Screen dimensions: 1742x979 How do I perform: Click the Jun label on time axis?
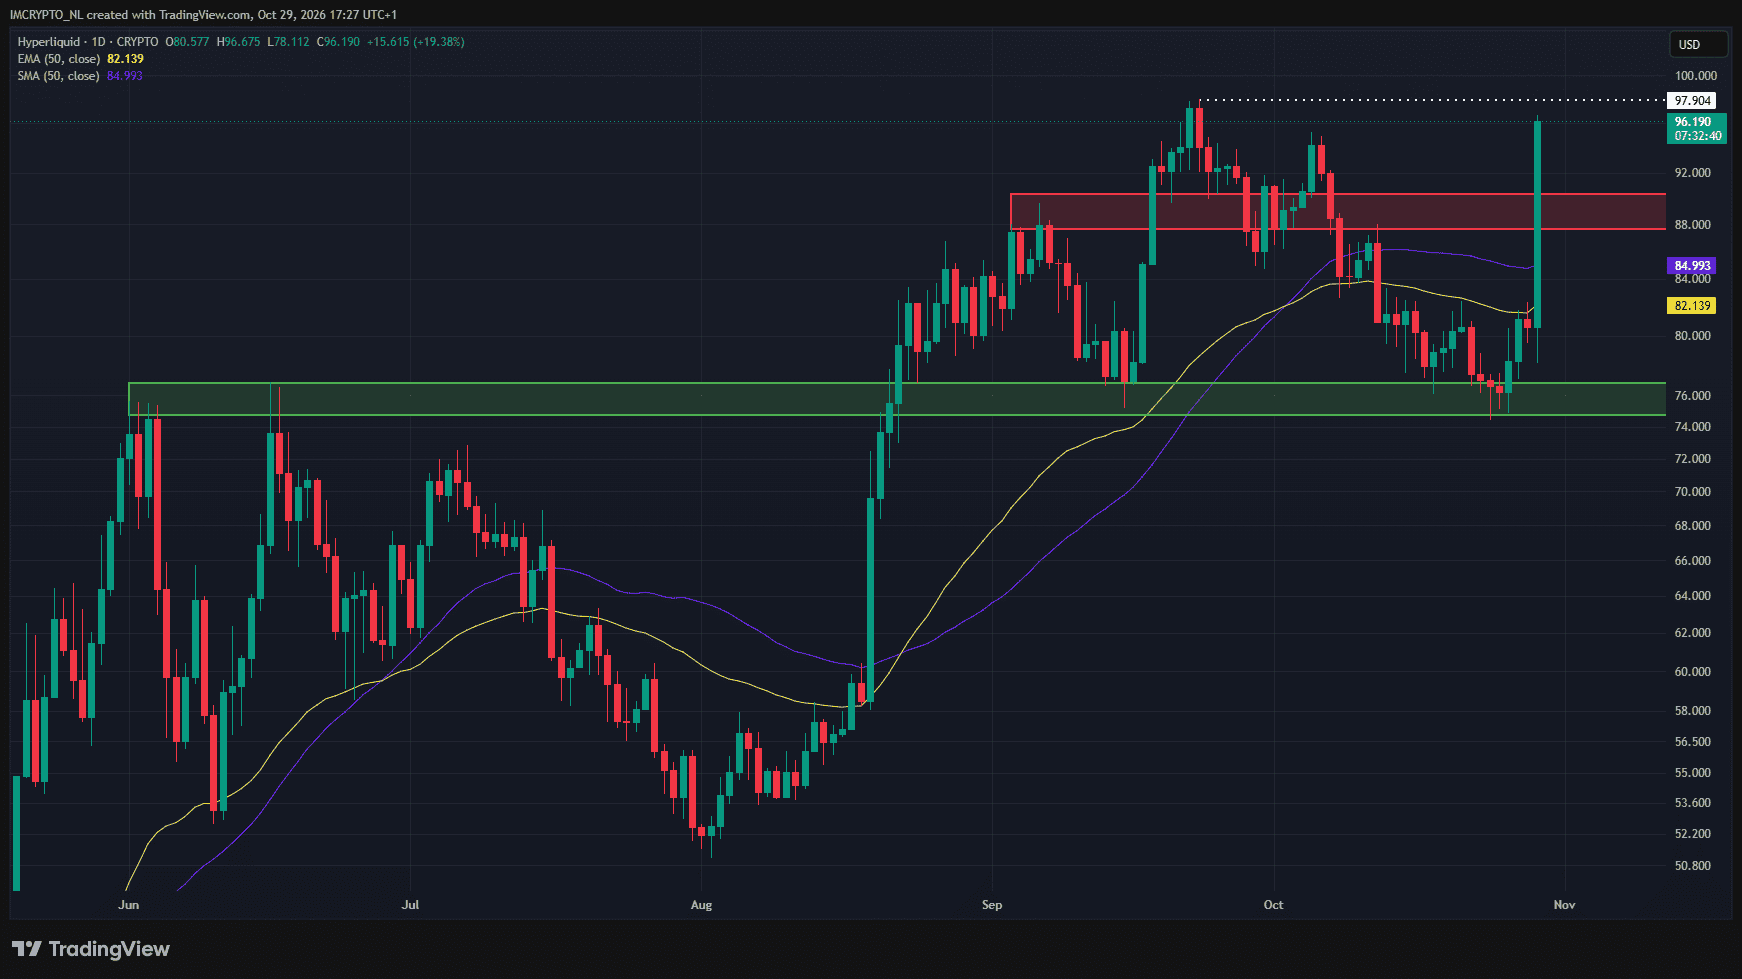(128, 905)
